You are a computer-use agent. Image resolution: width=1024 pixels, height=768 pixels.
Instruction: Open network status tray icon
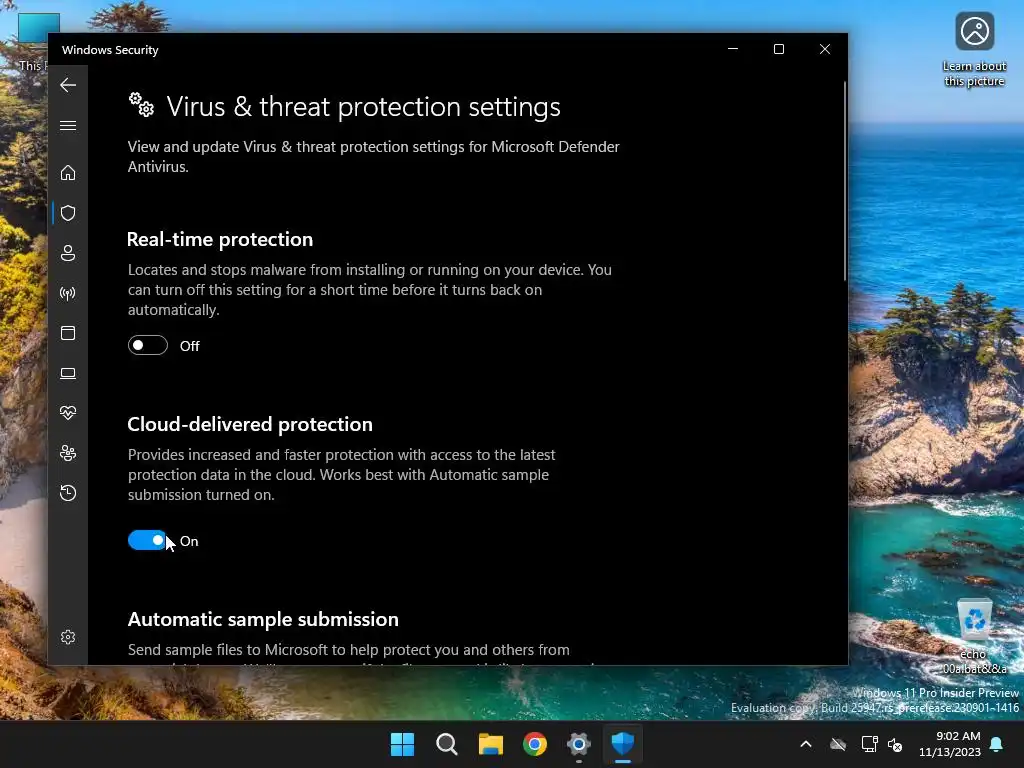[869, 744]
